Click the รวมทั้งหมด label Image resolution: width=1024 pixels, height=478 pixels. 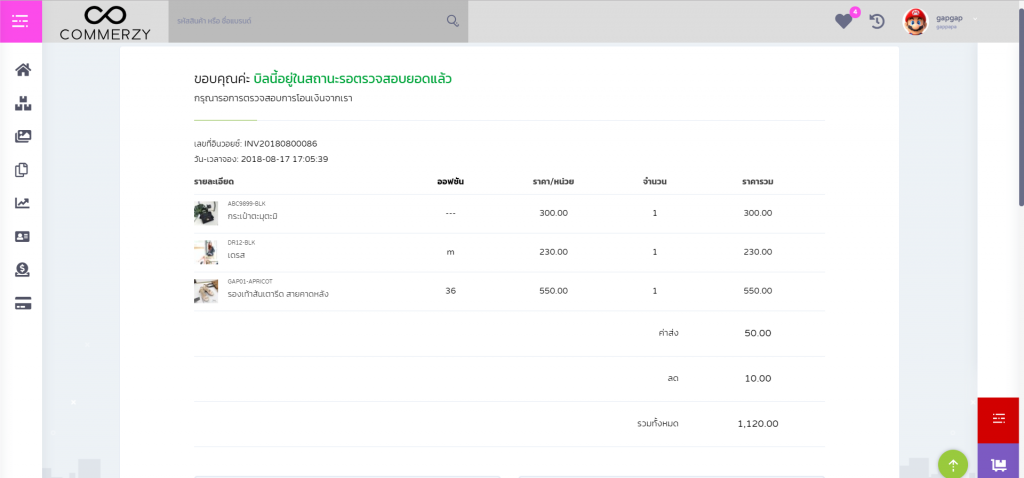(x=658, y=424)
